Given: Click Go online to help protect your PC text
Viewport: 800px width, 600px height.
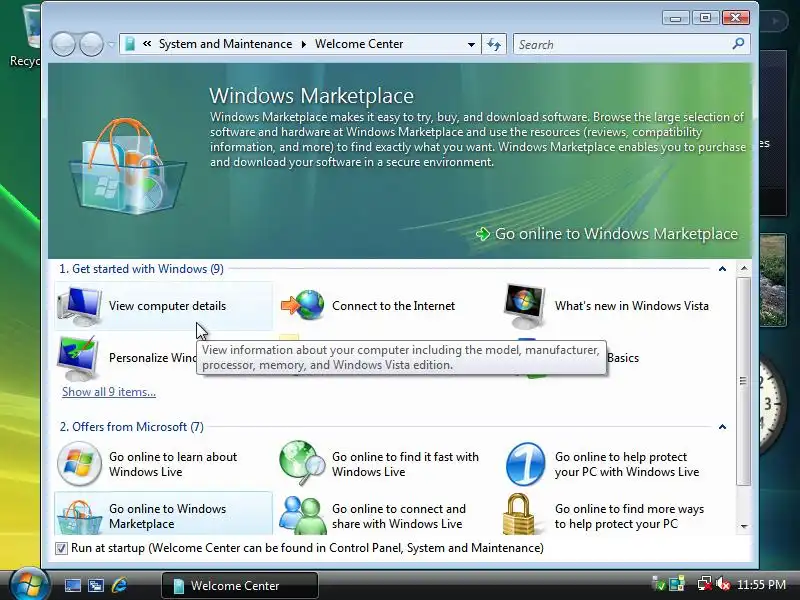Looking at the screenshot, I should pyautogui.click(x=627, y=464).
